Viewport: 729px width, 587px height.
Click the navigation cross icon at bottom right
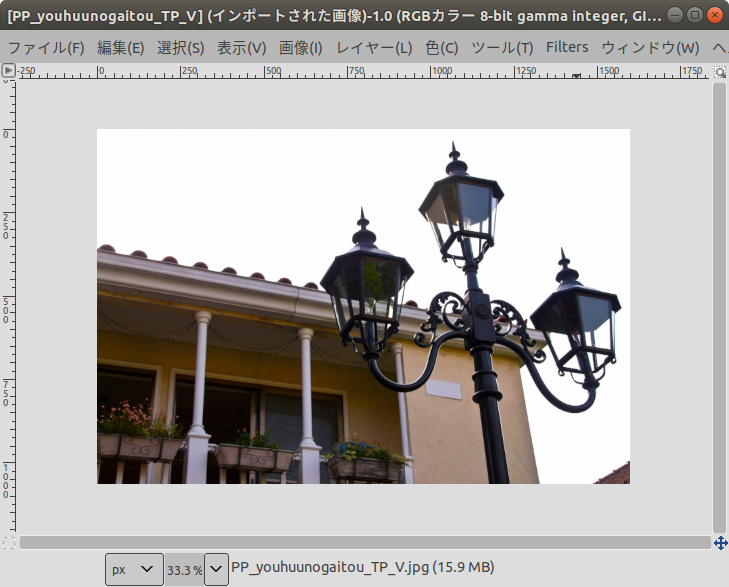pyautogui.click(x=721, y=543)
